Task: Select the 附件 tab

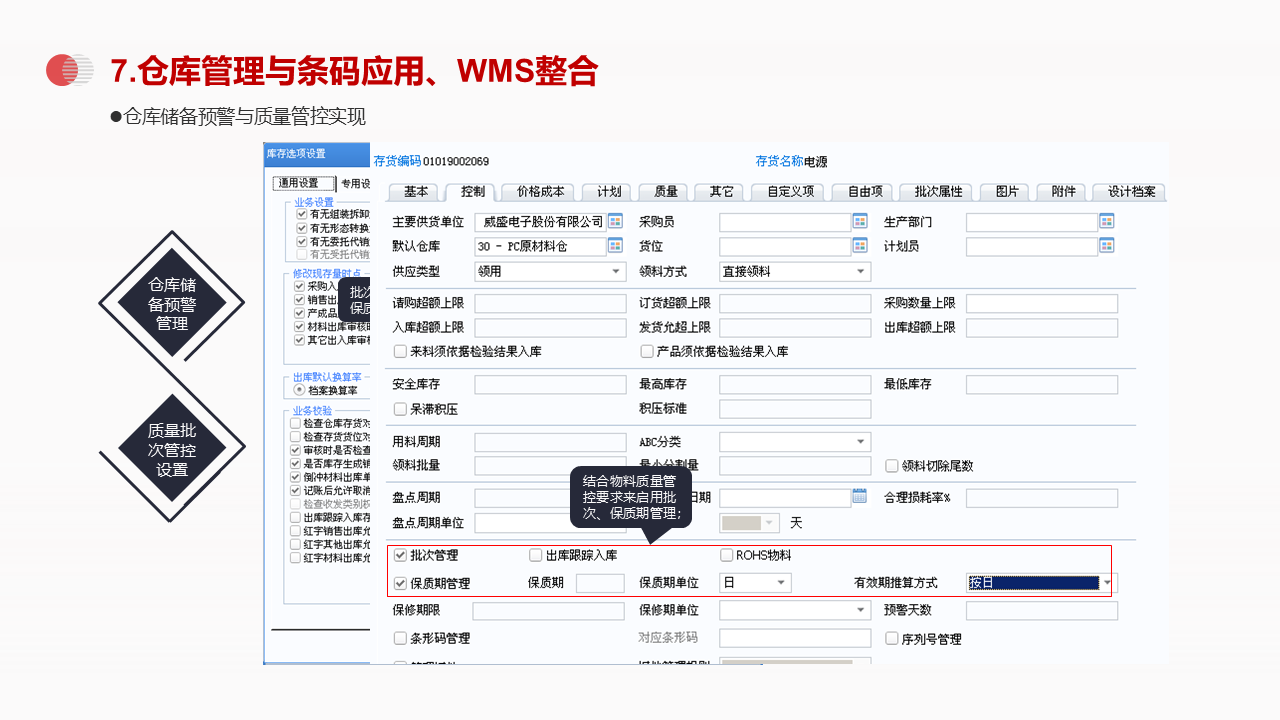Action: [1063, 192]
